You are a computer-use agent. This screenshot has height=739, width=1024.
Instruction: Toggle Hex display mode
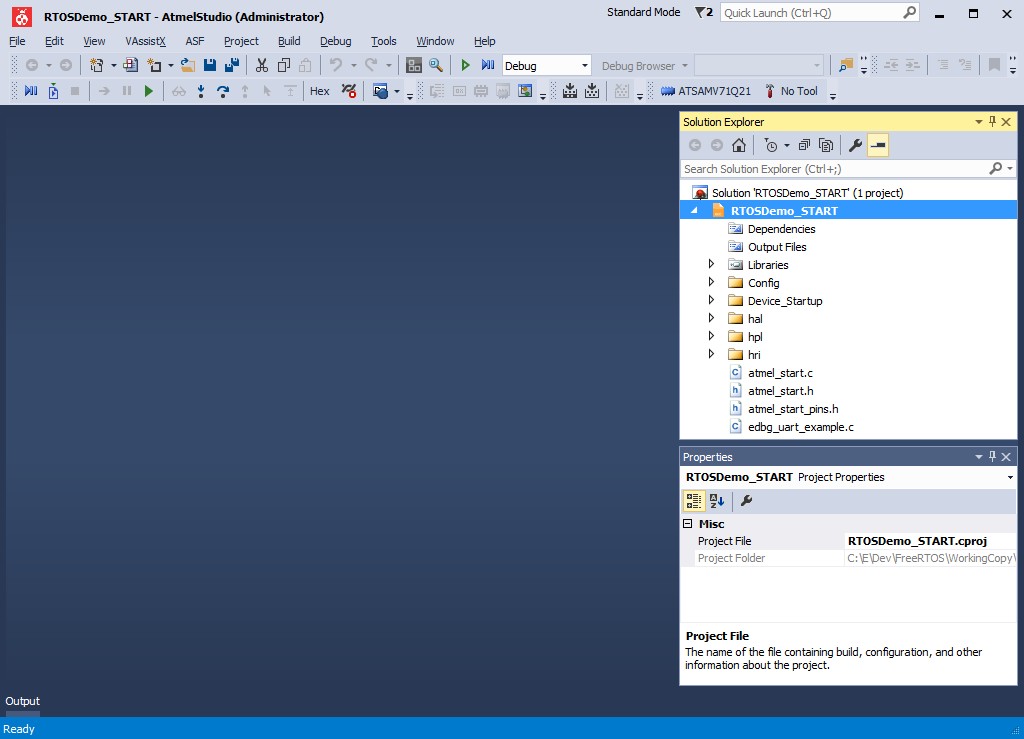coord(319,91)
